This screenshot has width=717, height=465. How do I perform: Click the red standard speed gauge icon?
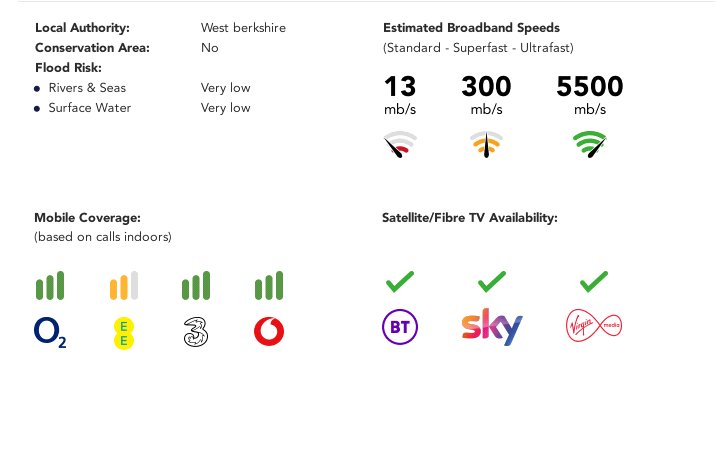tap(400, 144)
